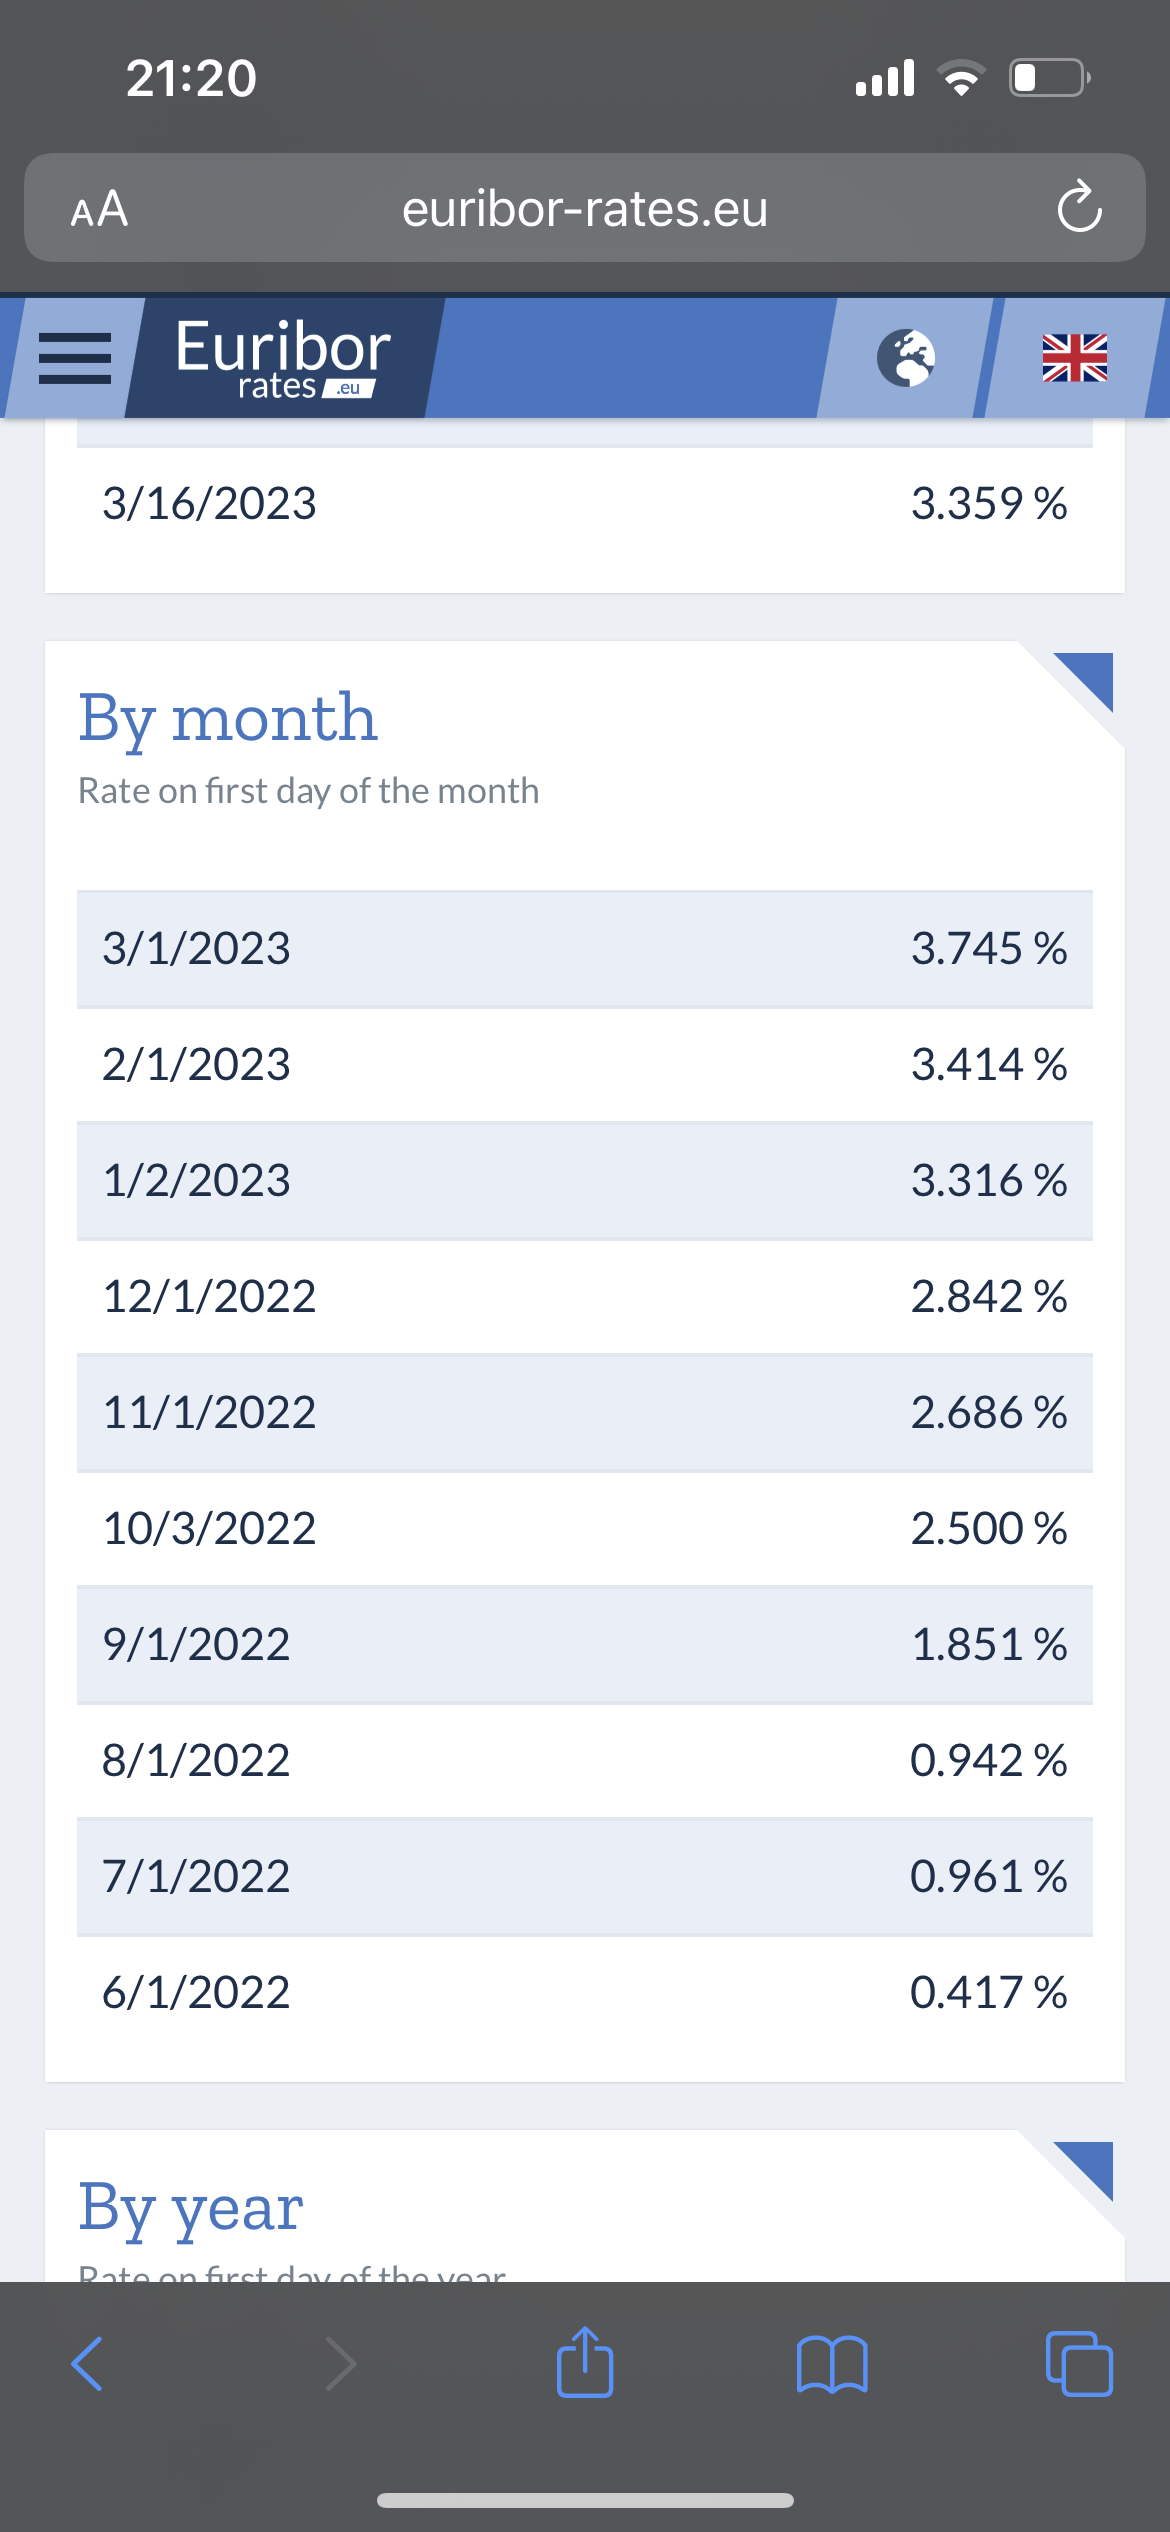Switch language via UK flag icon
1170x2532 pixels.
pos(1075,358)
